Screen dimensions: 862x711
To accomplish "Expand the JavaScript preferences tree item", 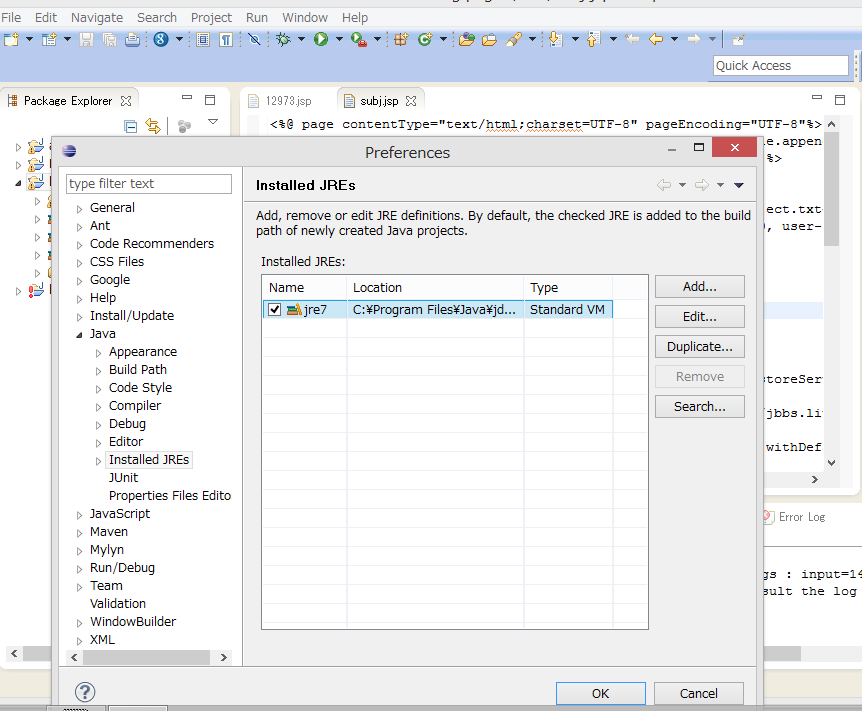I will coord(80,513).
